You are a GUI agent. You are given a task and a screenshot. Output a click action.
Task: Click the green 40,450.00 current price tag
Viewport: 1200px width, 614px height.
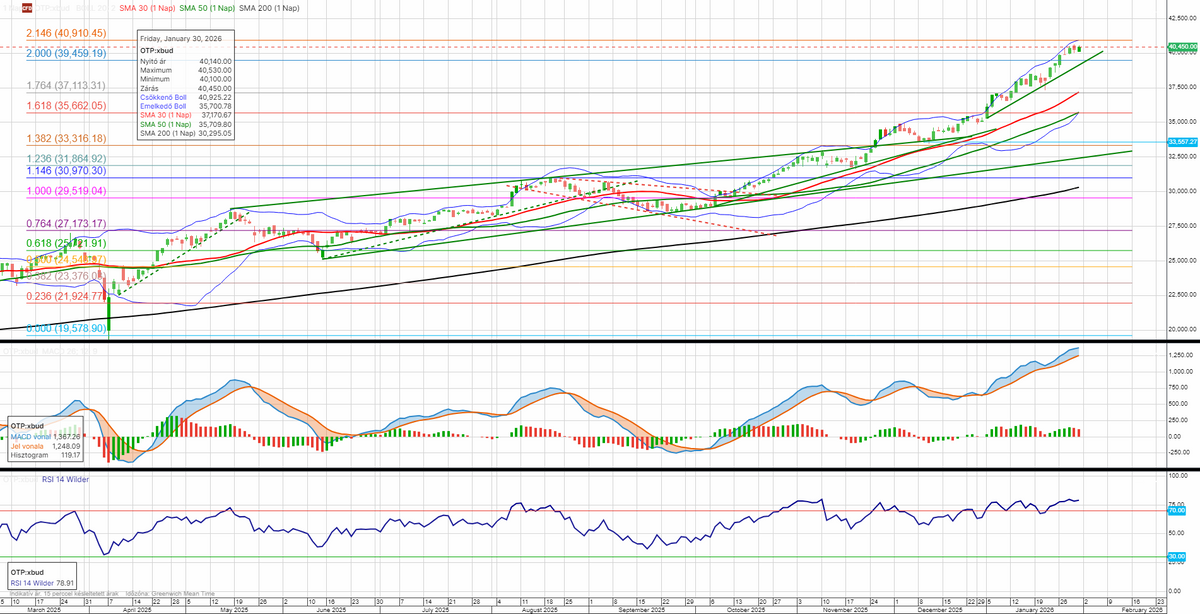click(x=1182, y=47)
